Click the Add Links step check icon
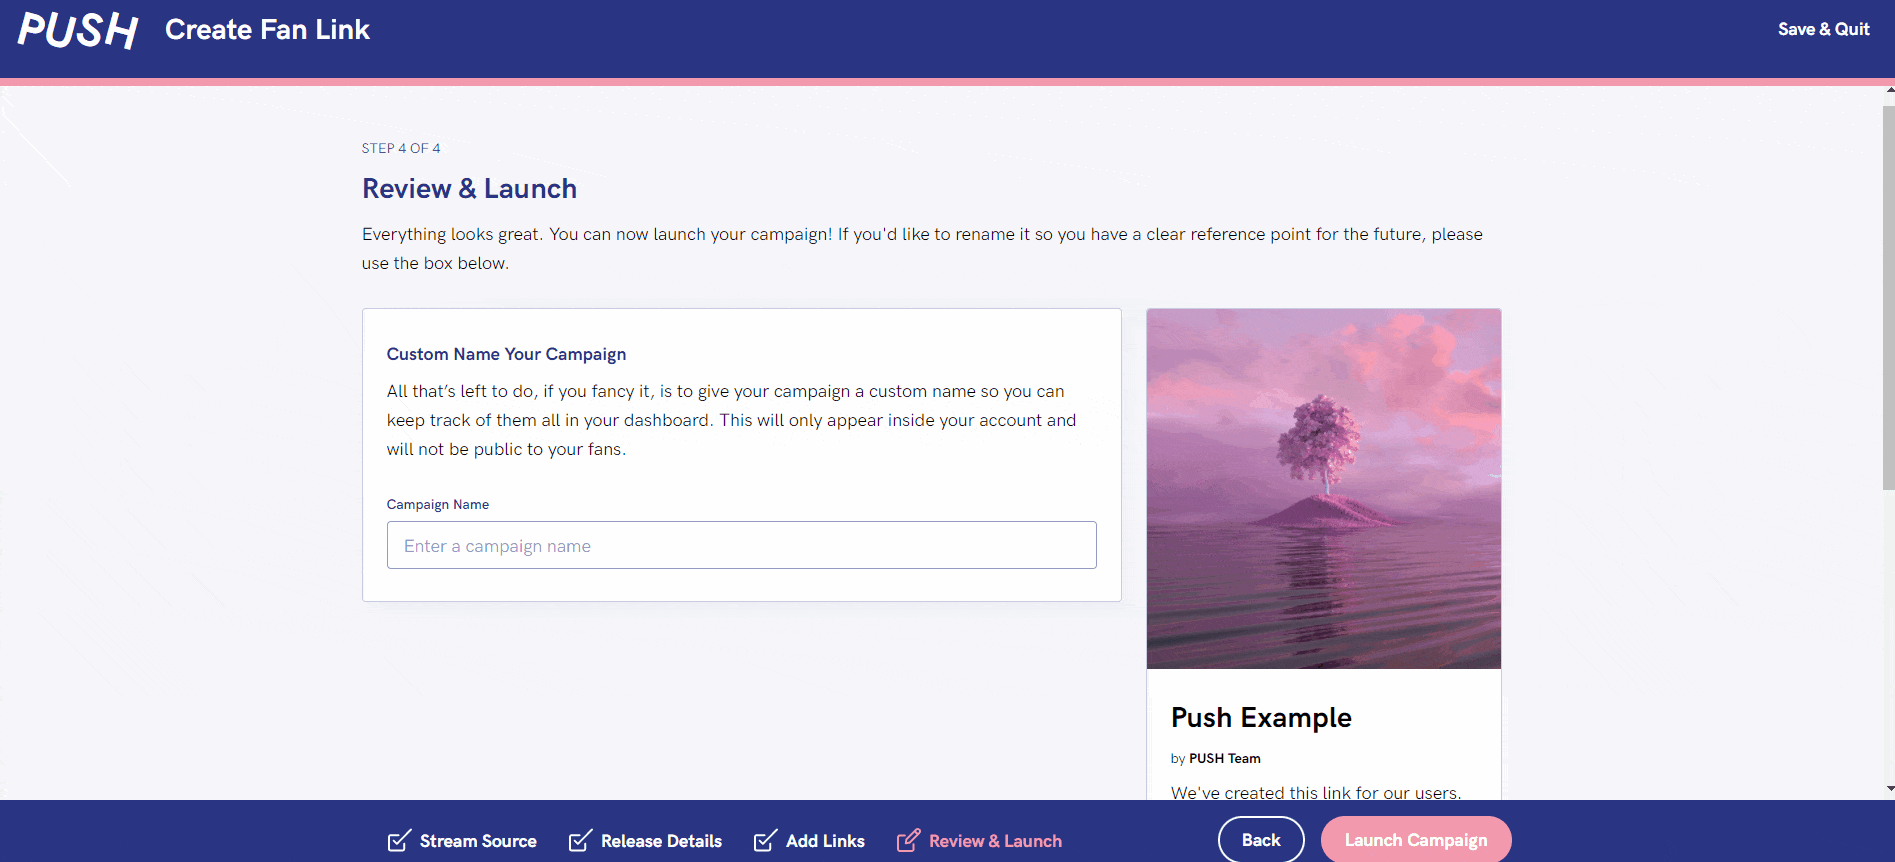This screenshot has height=862, width=1895. pos(765,841)
